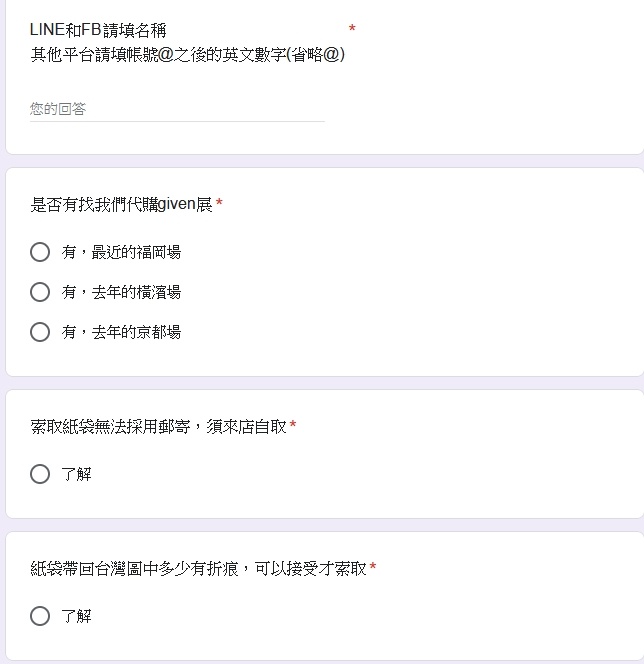
Task: Click the 您的回答 answer text field
Action: tap(177, 109)
